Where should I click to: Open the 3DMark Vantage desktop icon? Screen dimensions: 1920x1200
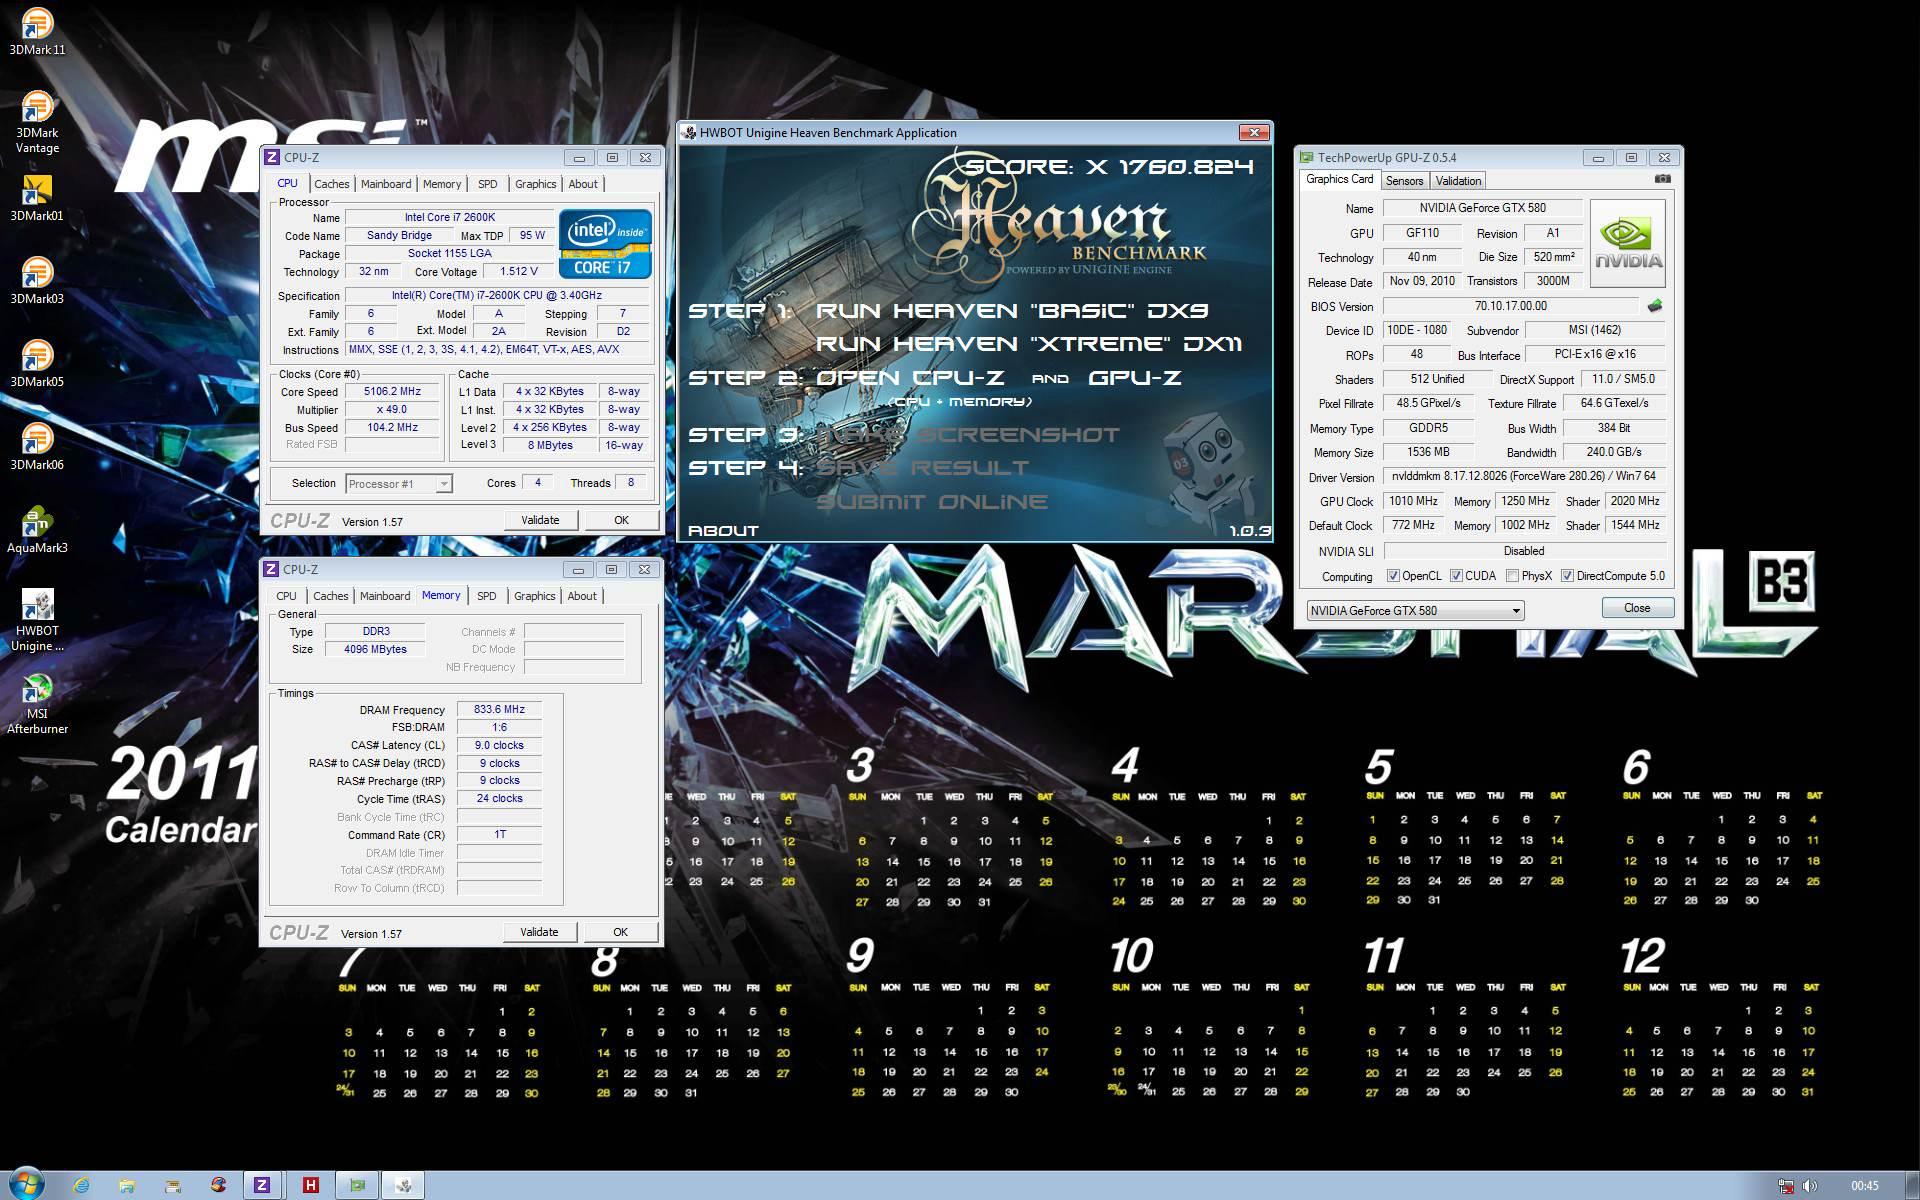(x=37, y=122)
